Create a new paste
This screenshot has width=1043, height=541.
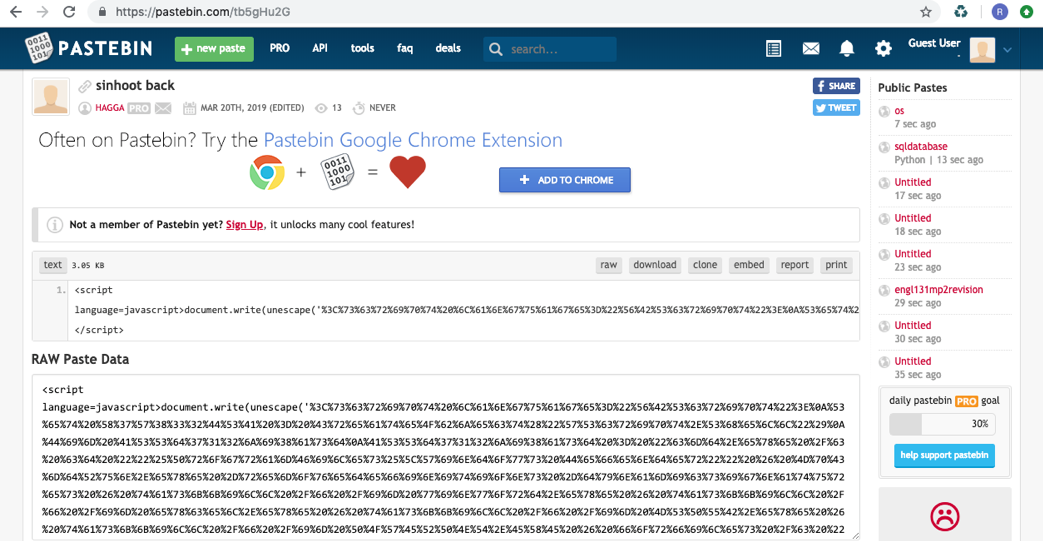214,49
